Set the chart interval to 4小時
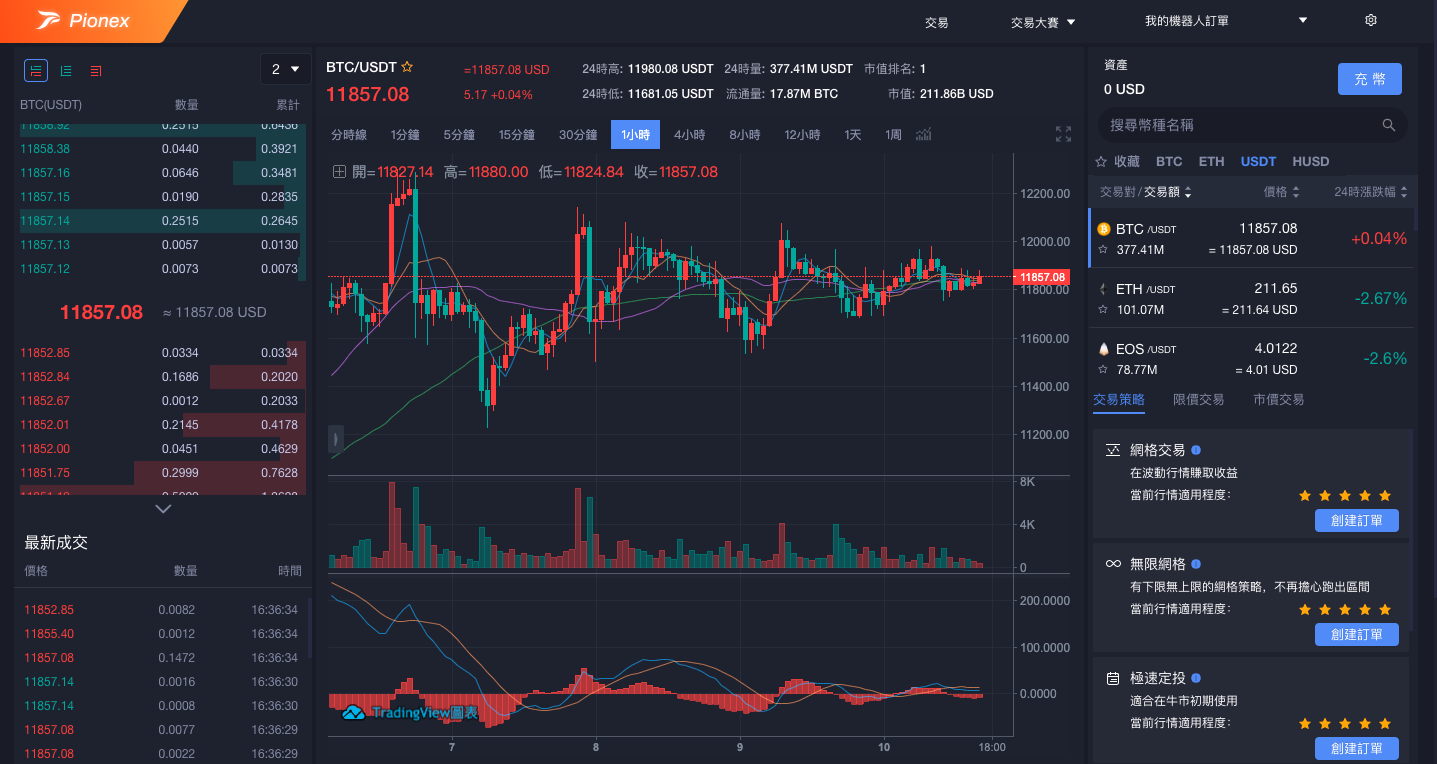This screenshot has height=764, width=1437. 690,135
